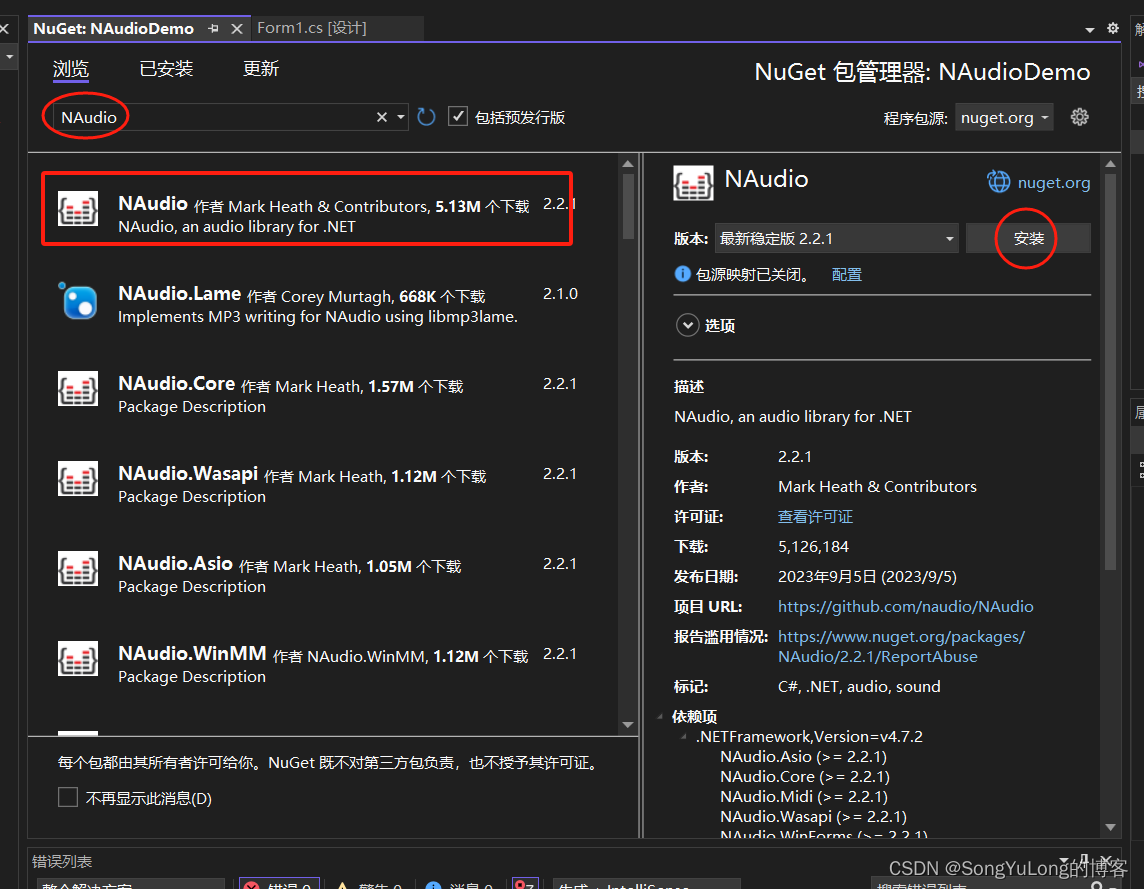
Task: Click the NAudio icon in details pane
Action: click(x=693, y=182)
